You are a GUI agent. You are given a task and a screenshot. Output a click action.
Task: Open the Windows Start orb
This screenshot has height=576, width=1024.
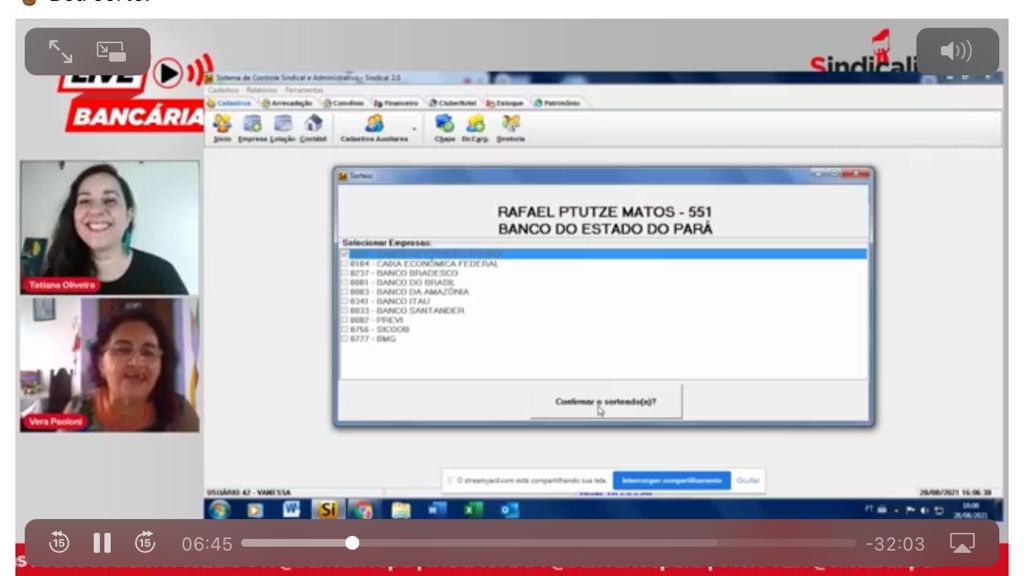tap(219, 509)
